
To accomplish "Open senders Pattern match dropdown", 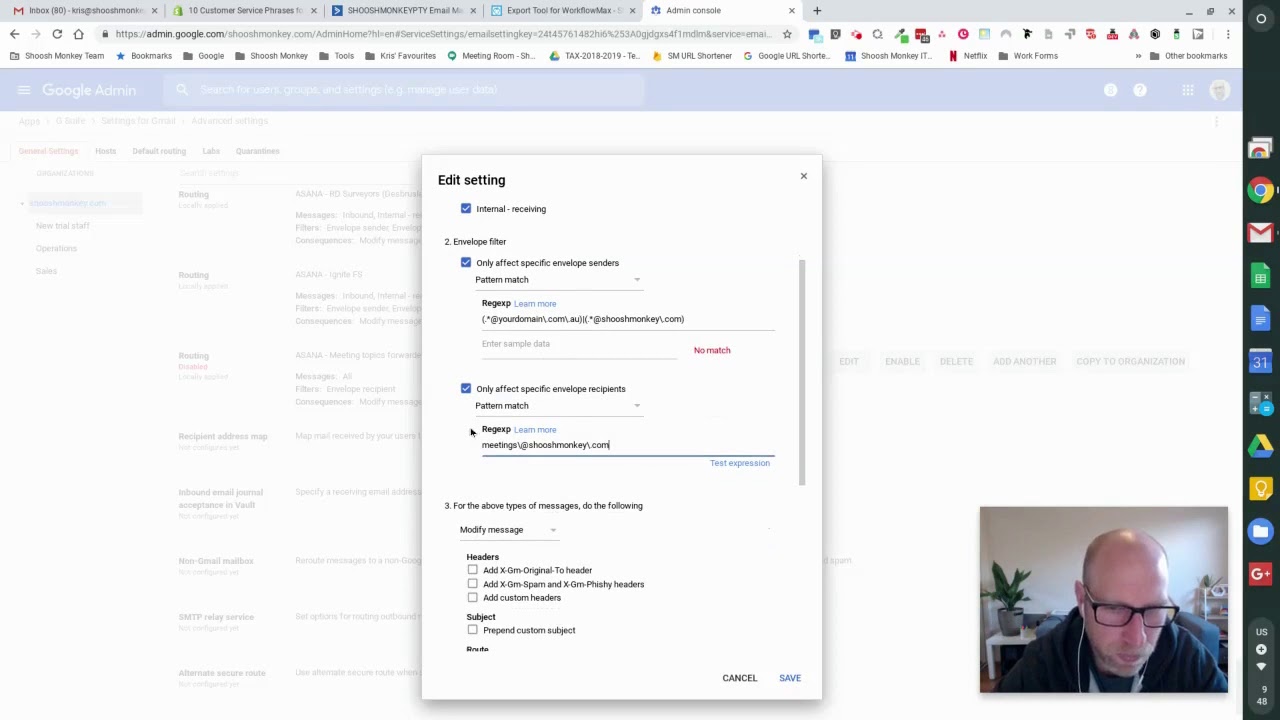I will [x=558, y=280].
